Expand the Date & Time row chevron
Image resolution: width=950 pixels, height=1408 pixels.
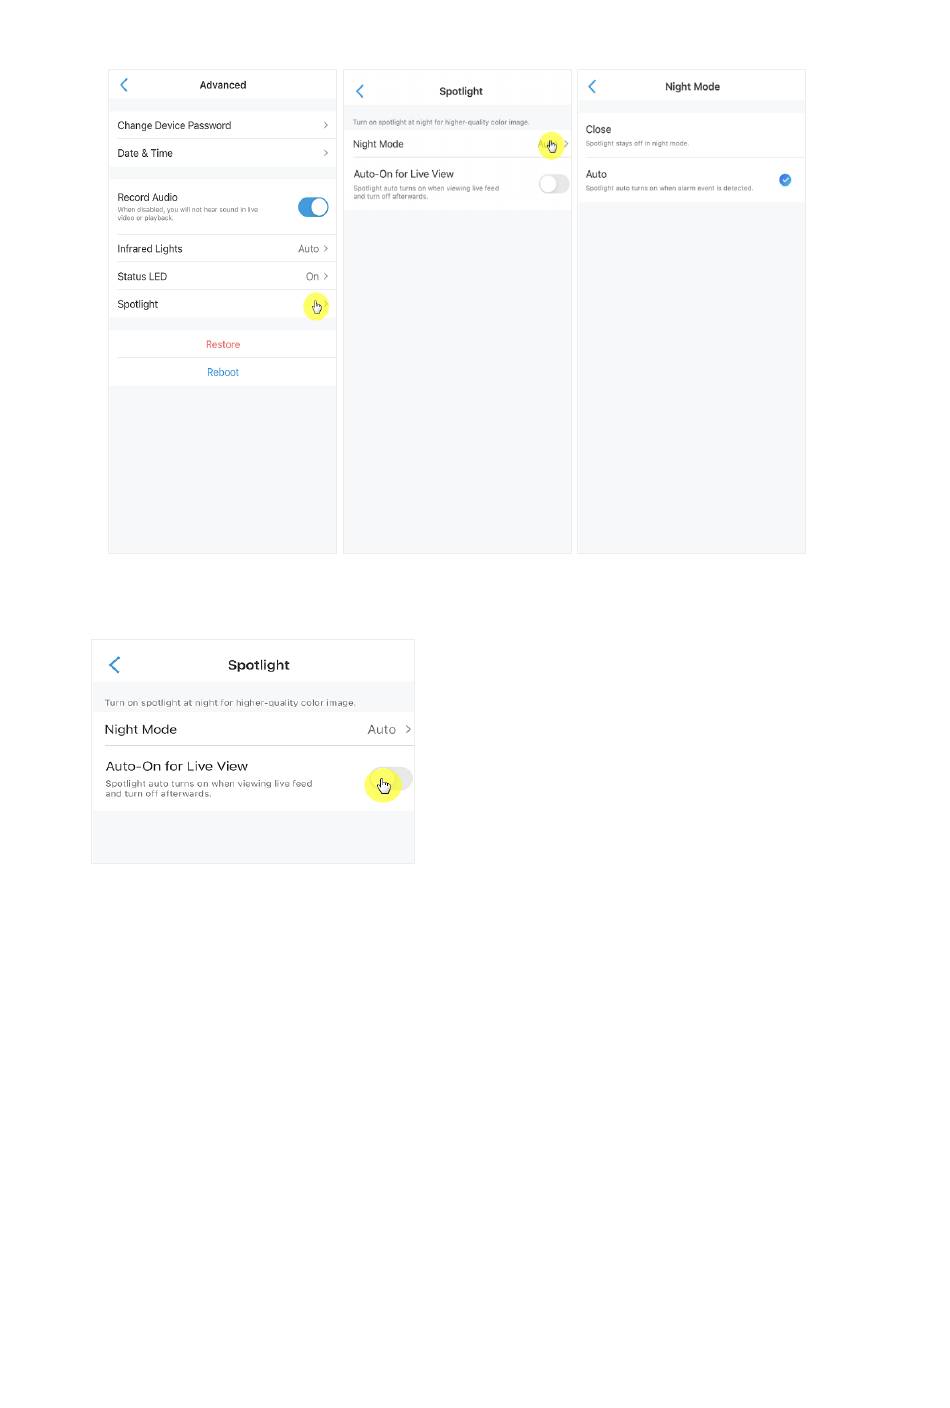(x=326, y=153)
